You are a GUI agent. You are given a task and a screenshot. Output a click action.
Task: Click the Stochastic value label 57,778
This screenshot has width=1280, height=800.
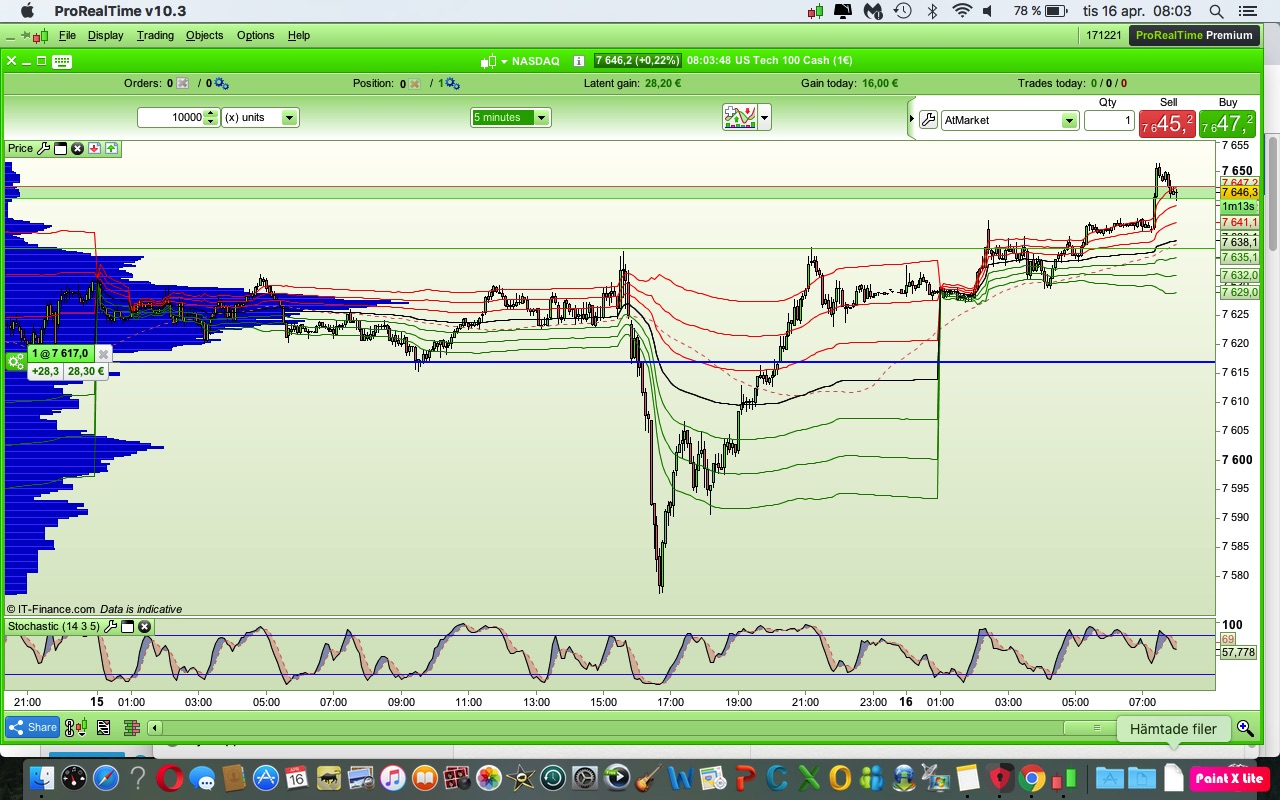[x=1239, y=652]
